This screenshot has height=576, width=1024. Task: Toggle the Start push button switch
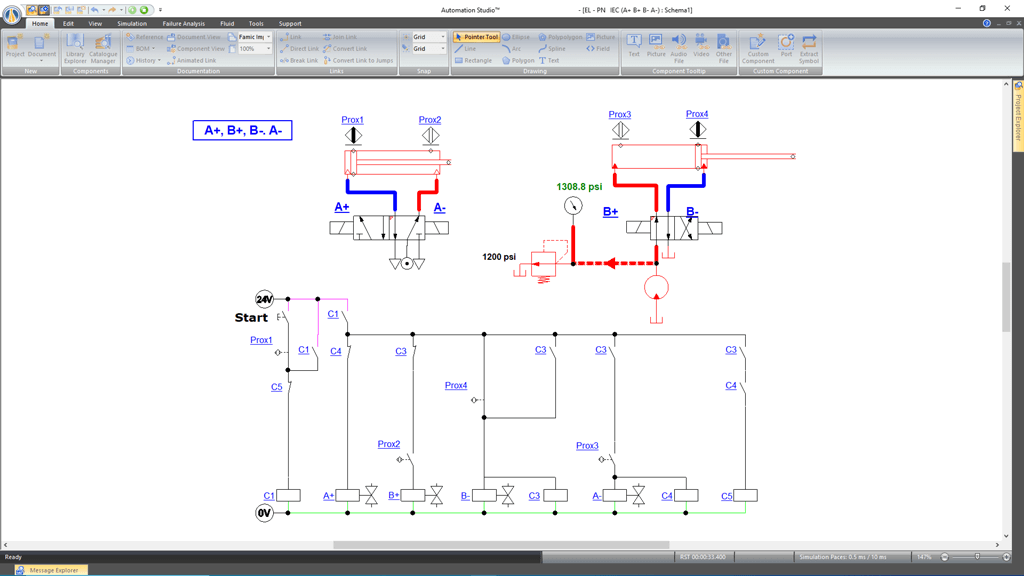pos(283,318)
